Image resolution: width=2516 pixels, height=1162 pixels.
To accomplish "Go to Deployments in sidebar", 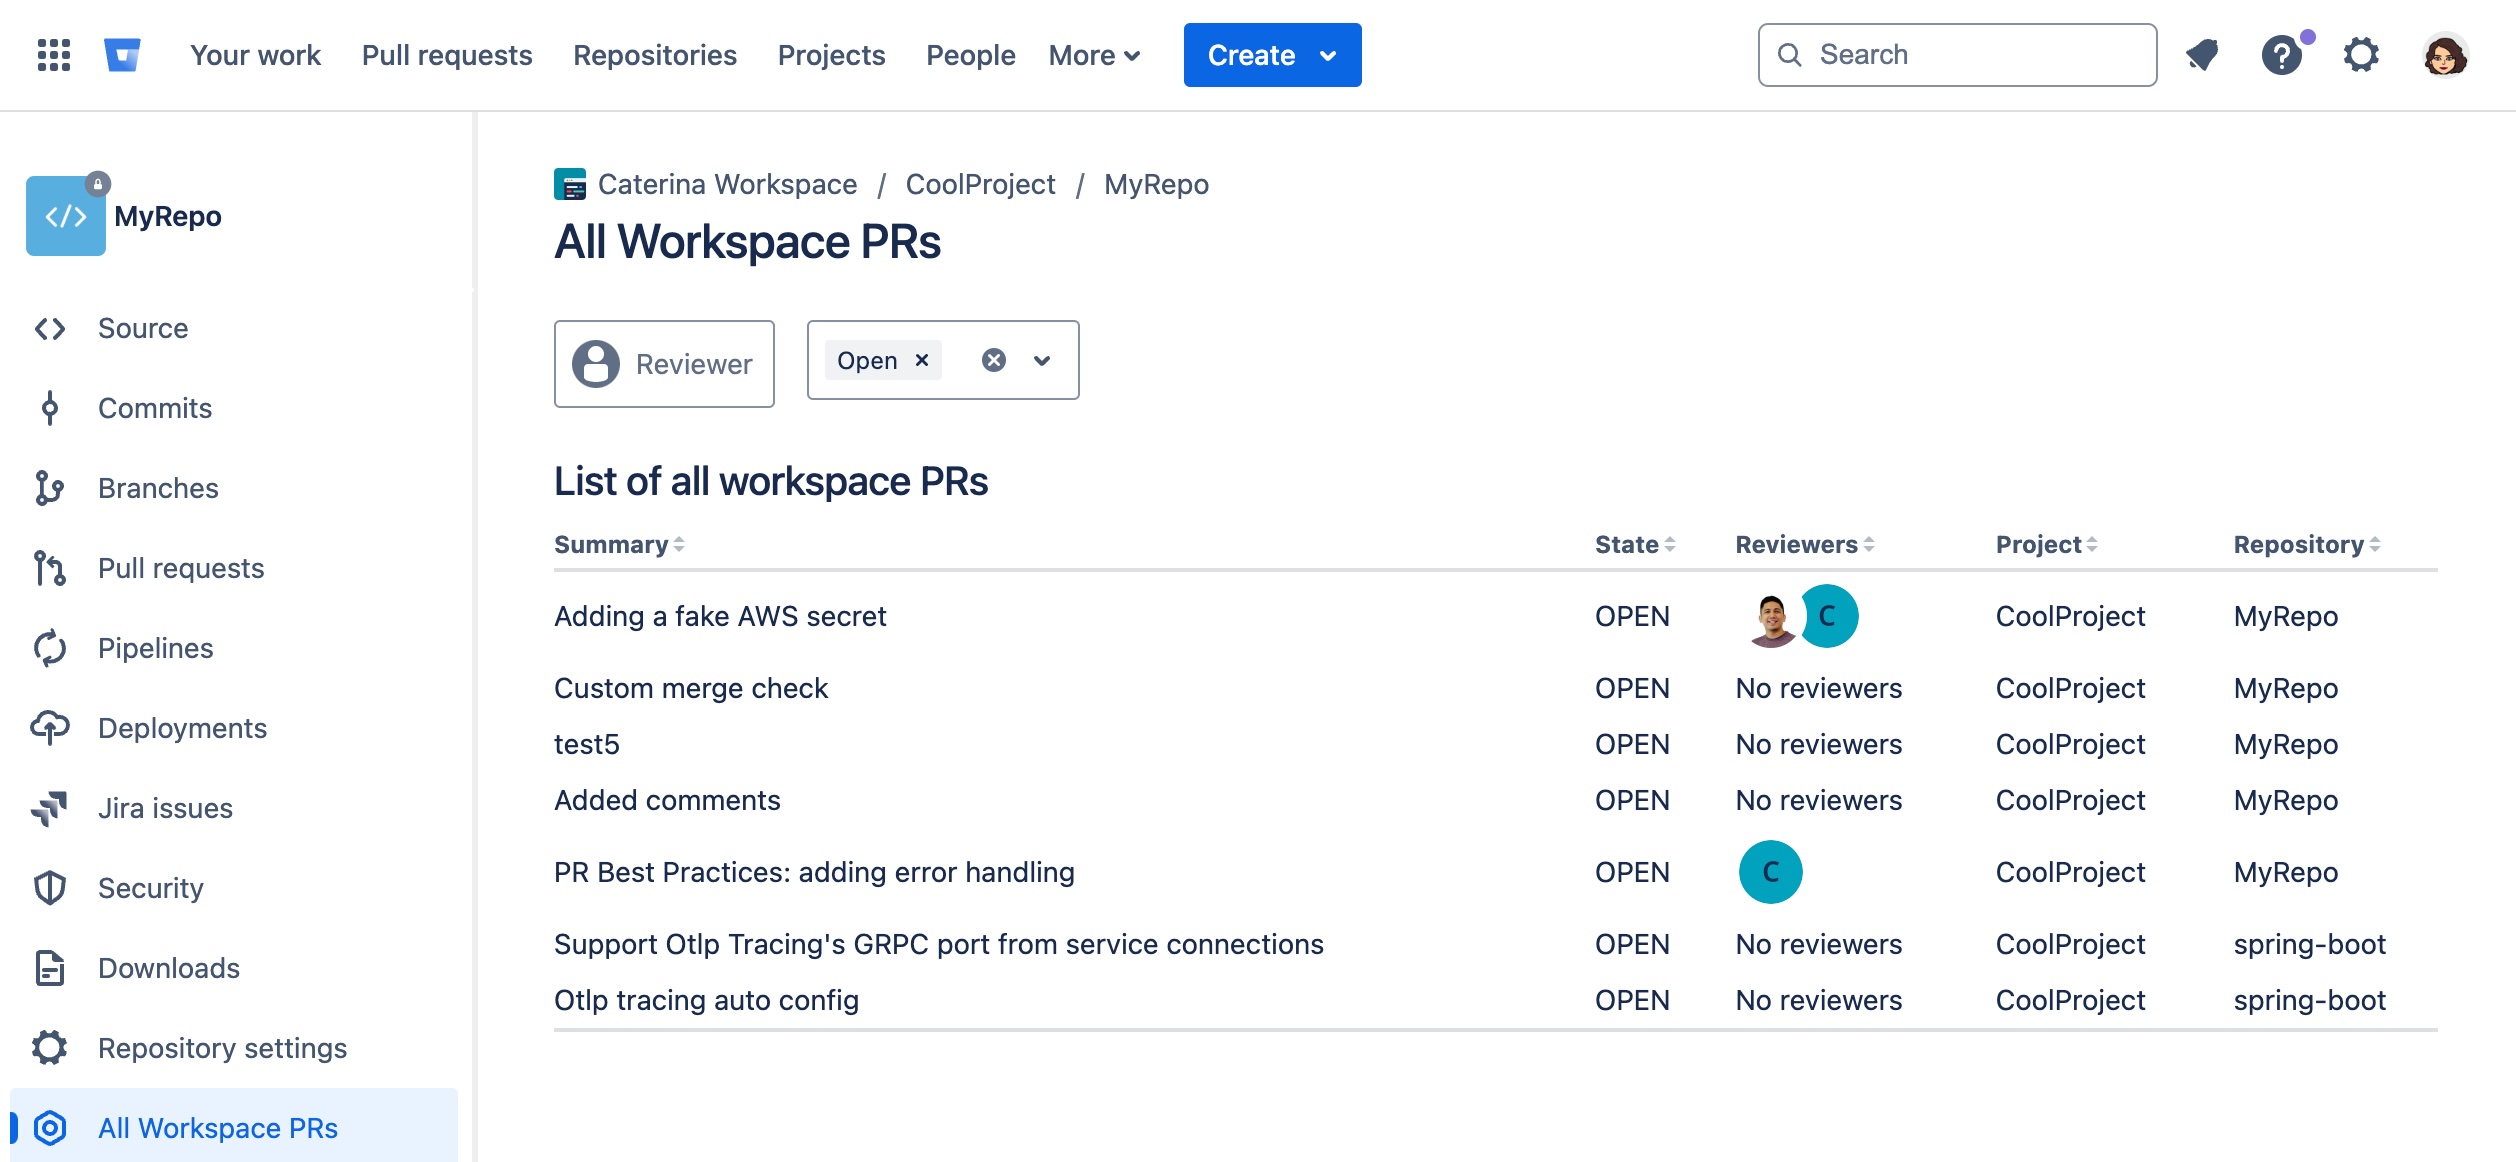I will point(182,728).
